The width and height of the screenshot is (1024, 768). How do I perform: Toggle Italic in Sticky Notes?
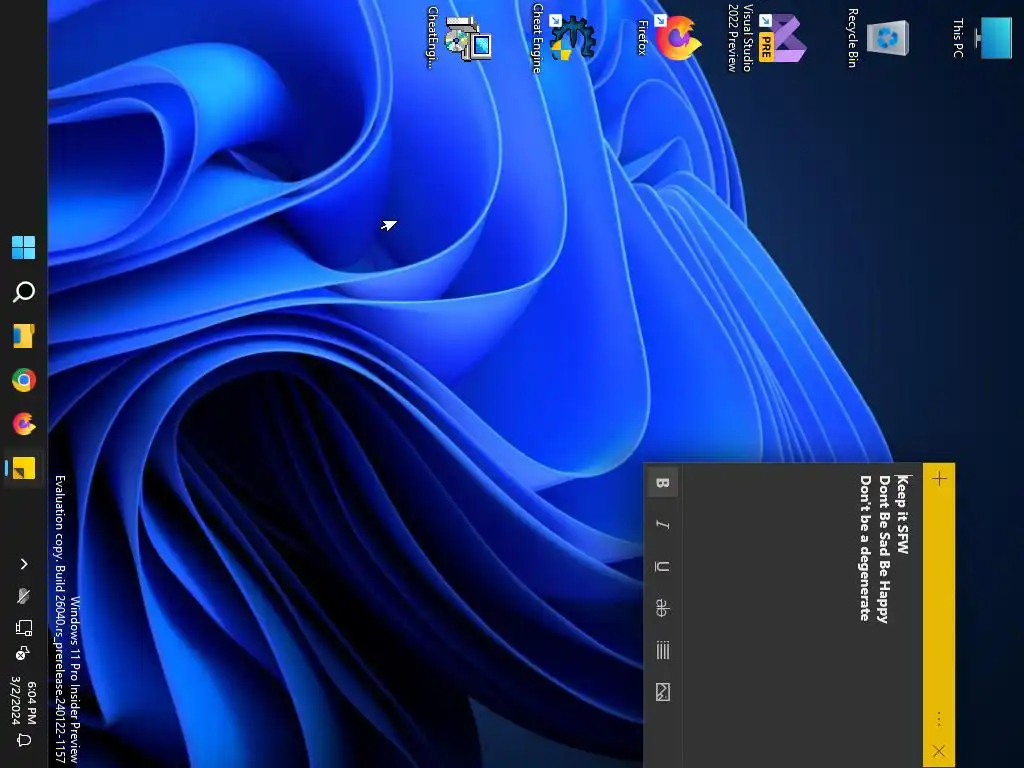[662, 524]
